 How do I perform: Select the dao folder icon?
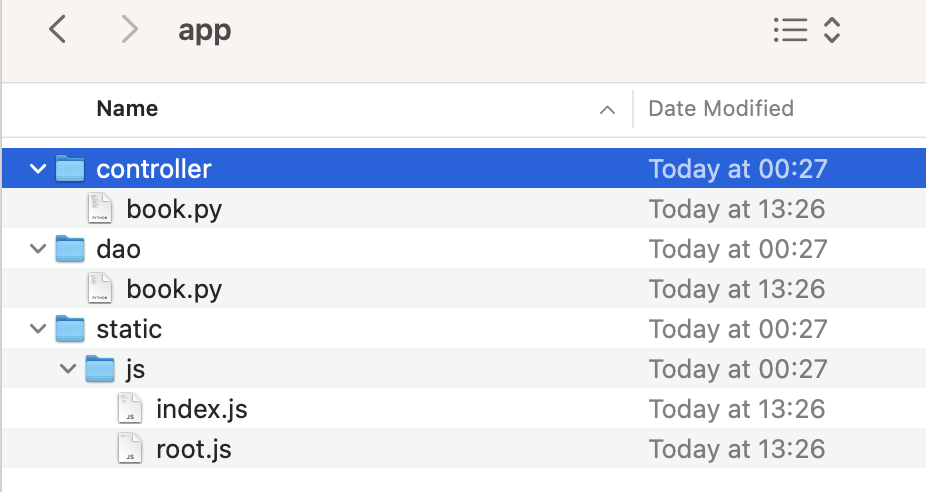(70, 249)
